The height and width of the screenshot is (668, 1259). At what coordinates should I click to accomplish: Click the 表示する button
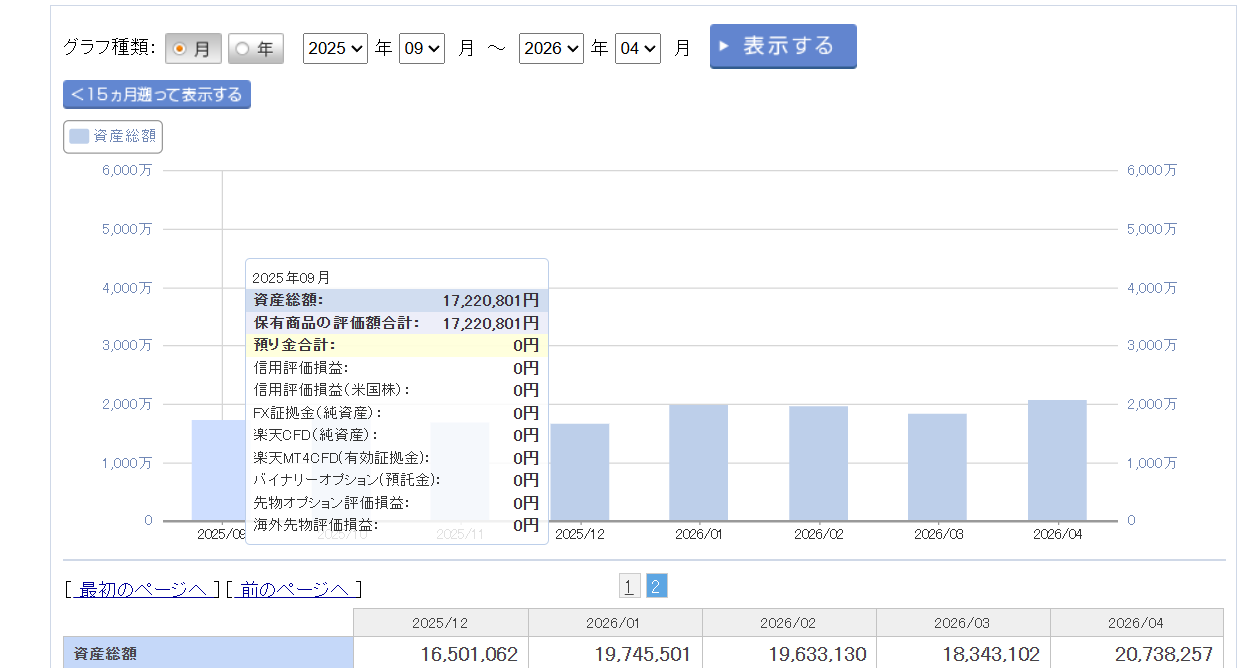coord(783,47)
